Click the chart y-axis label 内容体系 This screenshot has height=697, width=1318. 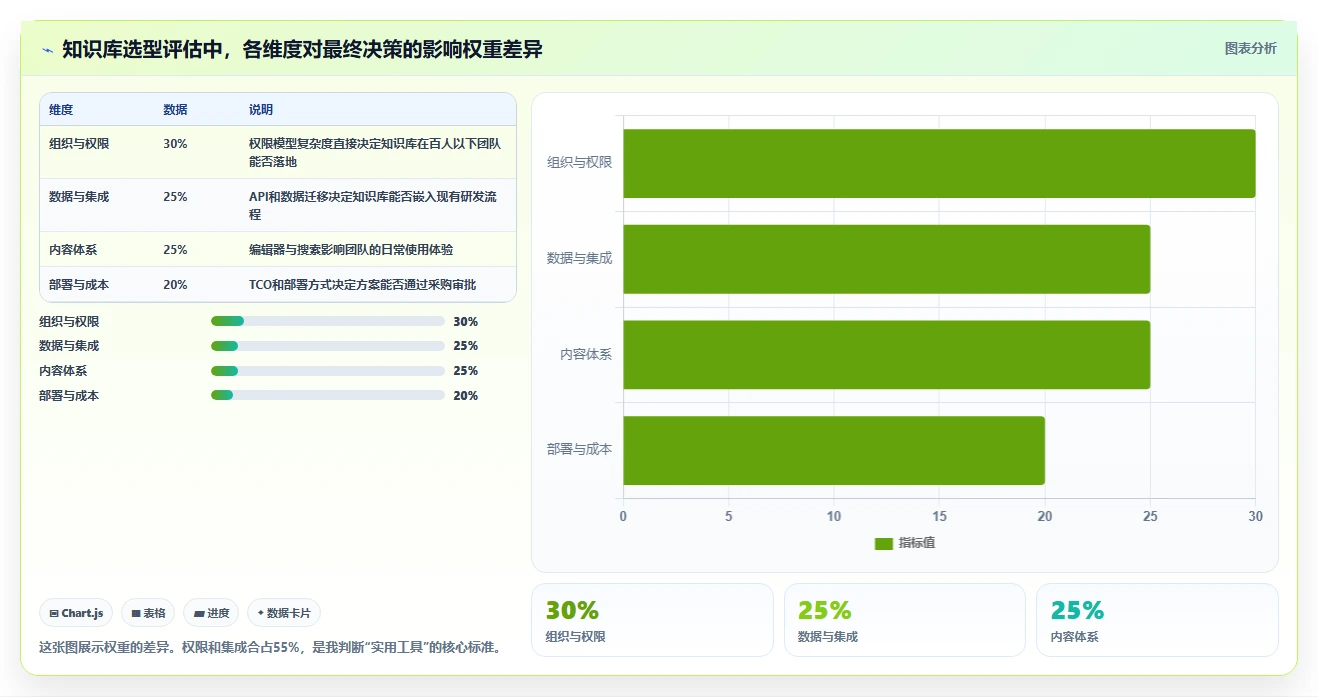click(x=586, y=355)
